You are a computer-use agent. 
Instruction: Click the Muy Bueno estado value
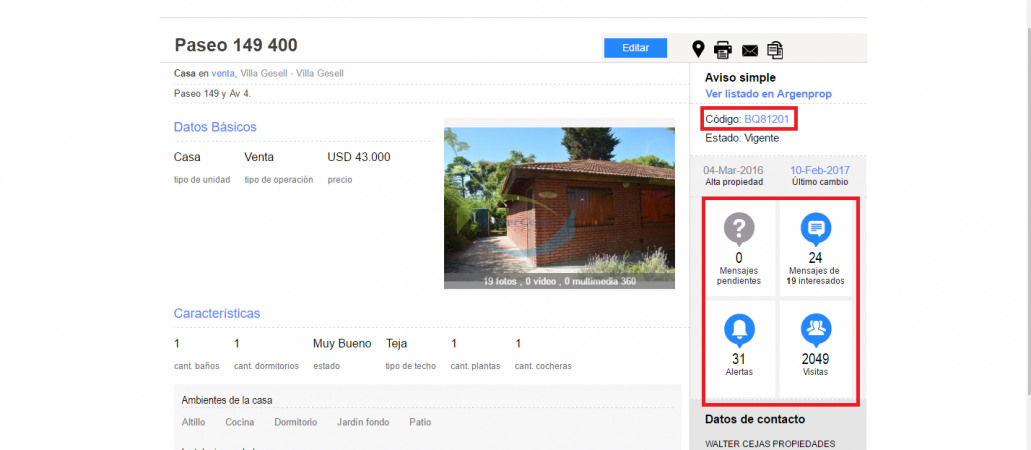click(342, 343)
